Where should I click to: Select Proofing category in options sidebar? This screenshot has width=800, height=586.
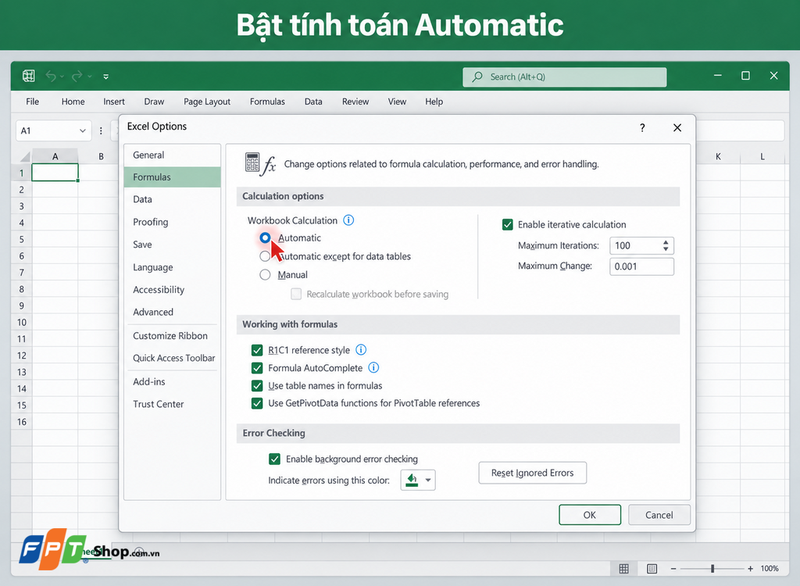pos(172,222)
